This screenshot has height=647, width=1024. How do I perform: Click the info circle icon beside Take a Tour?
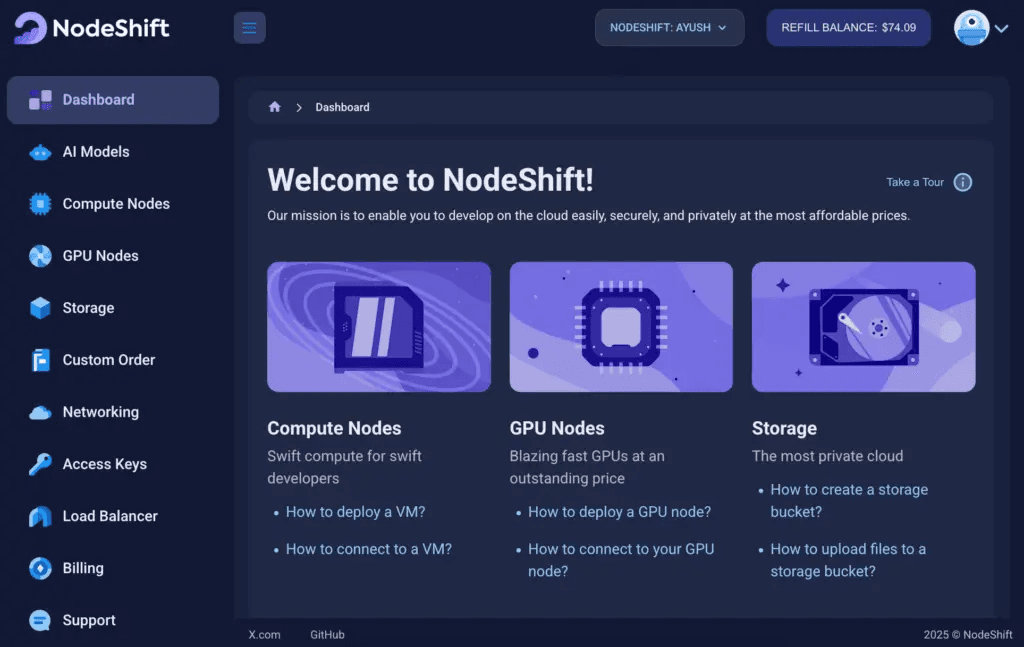(963, 182)
